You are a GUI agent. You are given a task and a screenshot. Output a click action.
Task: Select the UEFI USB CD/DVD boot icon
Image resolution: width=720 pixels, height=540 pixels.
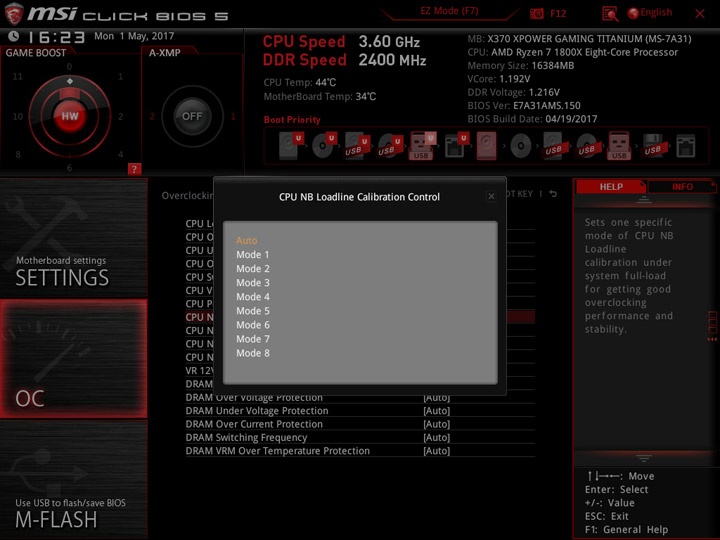[390, 146]
